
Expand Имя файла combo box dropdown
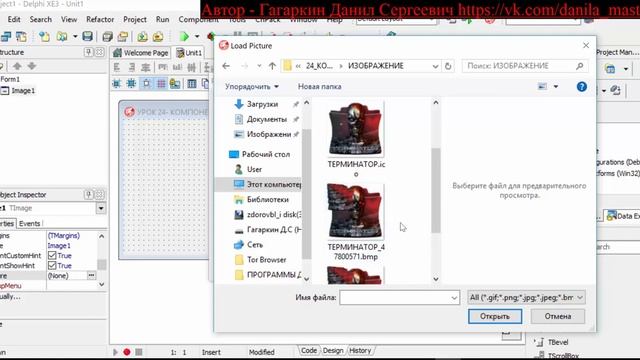click(x=454, y=298)
